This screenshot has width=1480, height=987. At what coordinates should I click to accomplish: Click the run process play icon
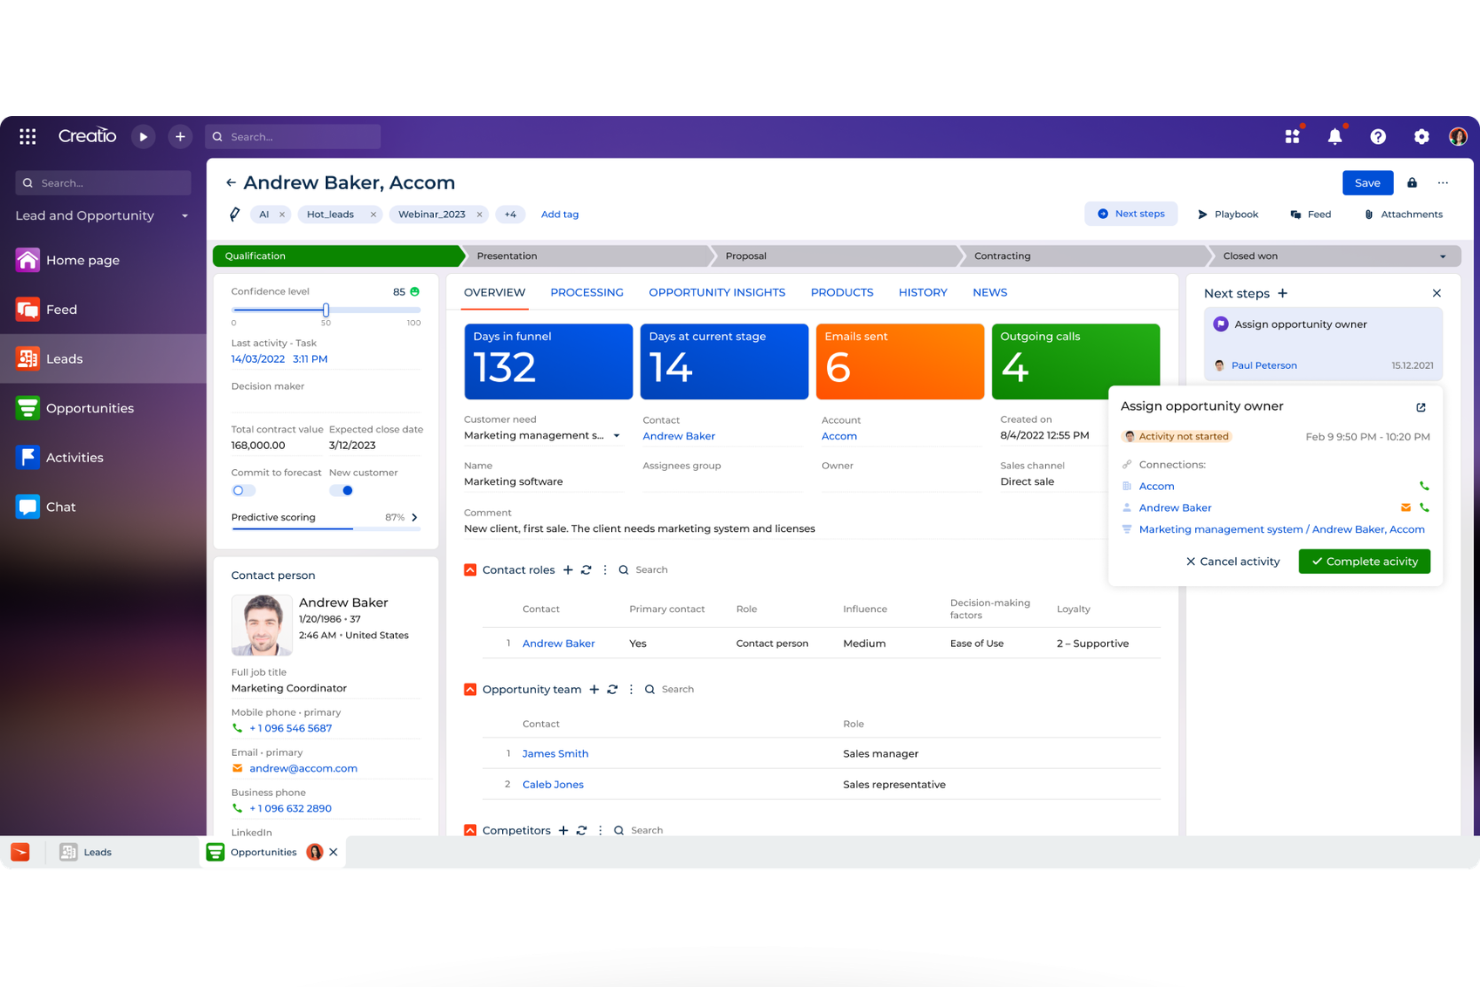(x=143, y=136)
